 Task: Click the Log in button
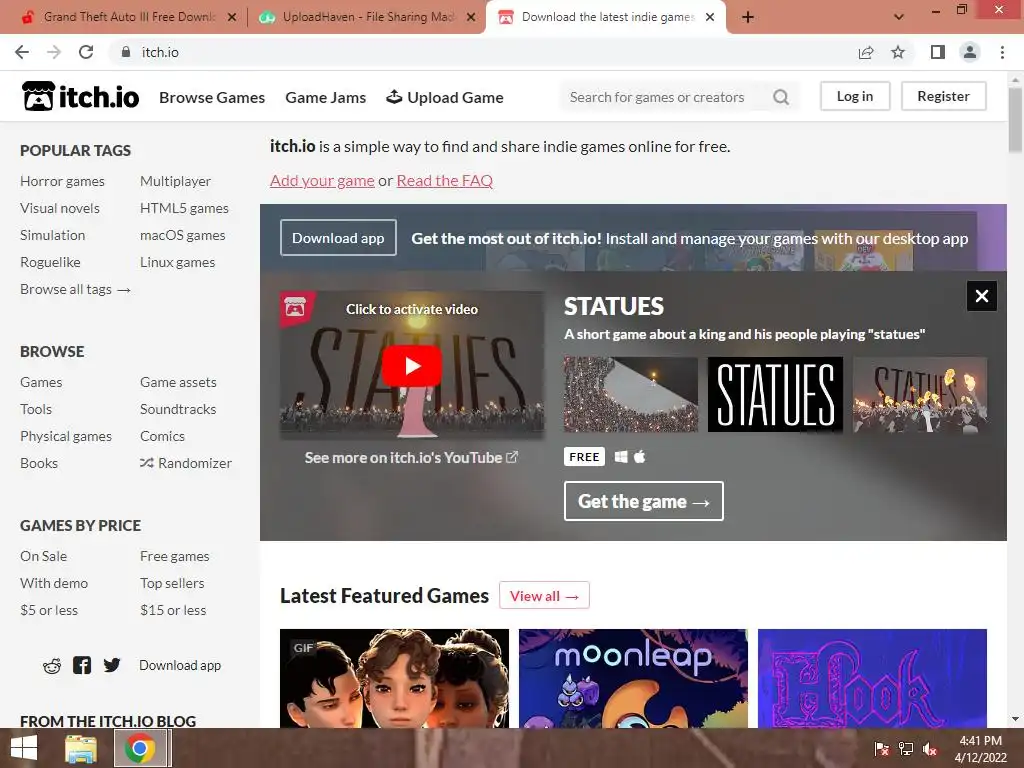pyautogui.click(x=855, y=96)
